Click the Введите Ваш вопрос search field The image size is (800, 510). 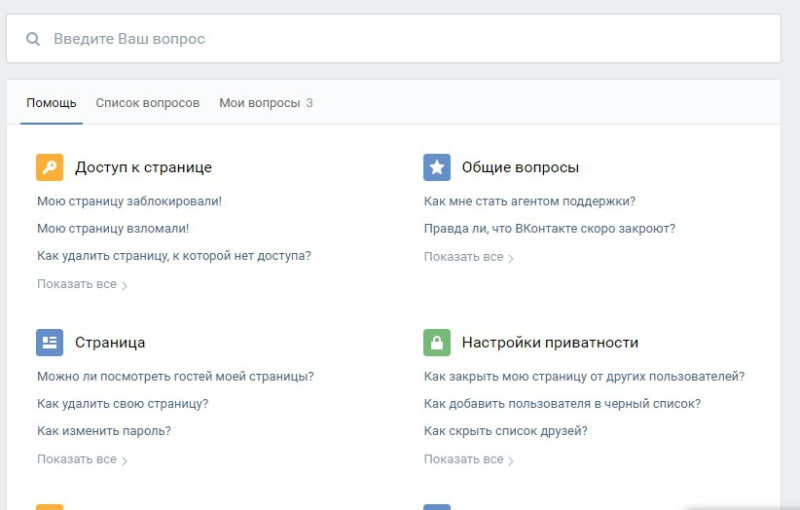(x=400, y=39)
